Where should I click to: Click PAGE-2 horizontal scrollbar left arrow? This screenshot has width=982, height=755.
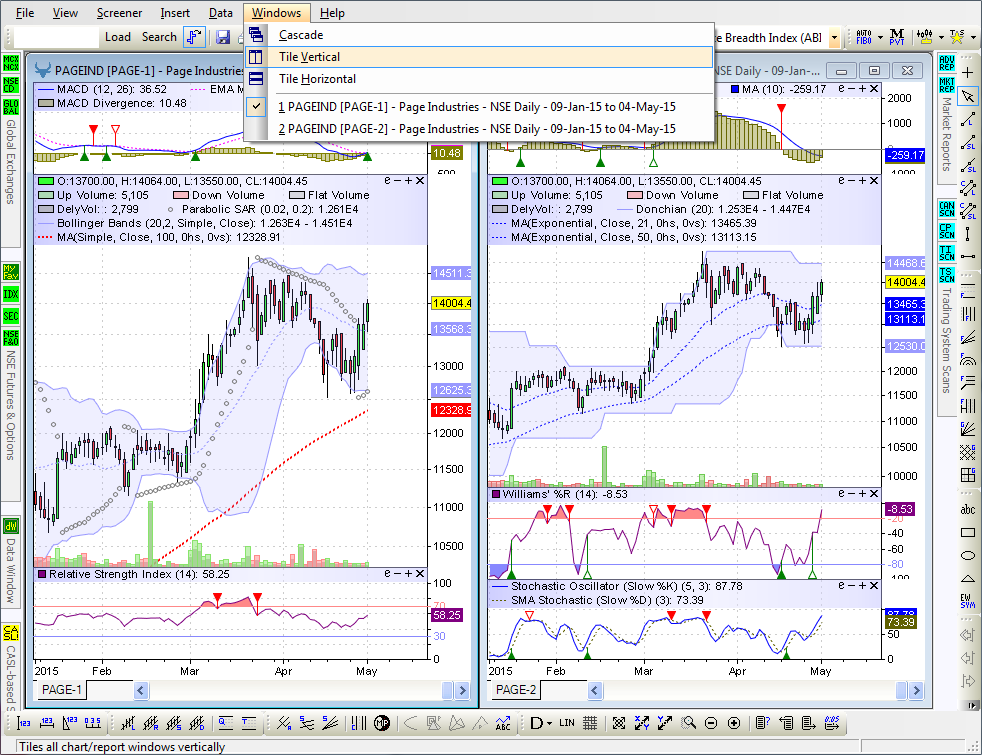point(595,691)
